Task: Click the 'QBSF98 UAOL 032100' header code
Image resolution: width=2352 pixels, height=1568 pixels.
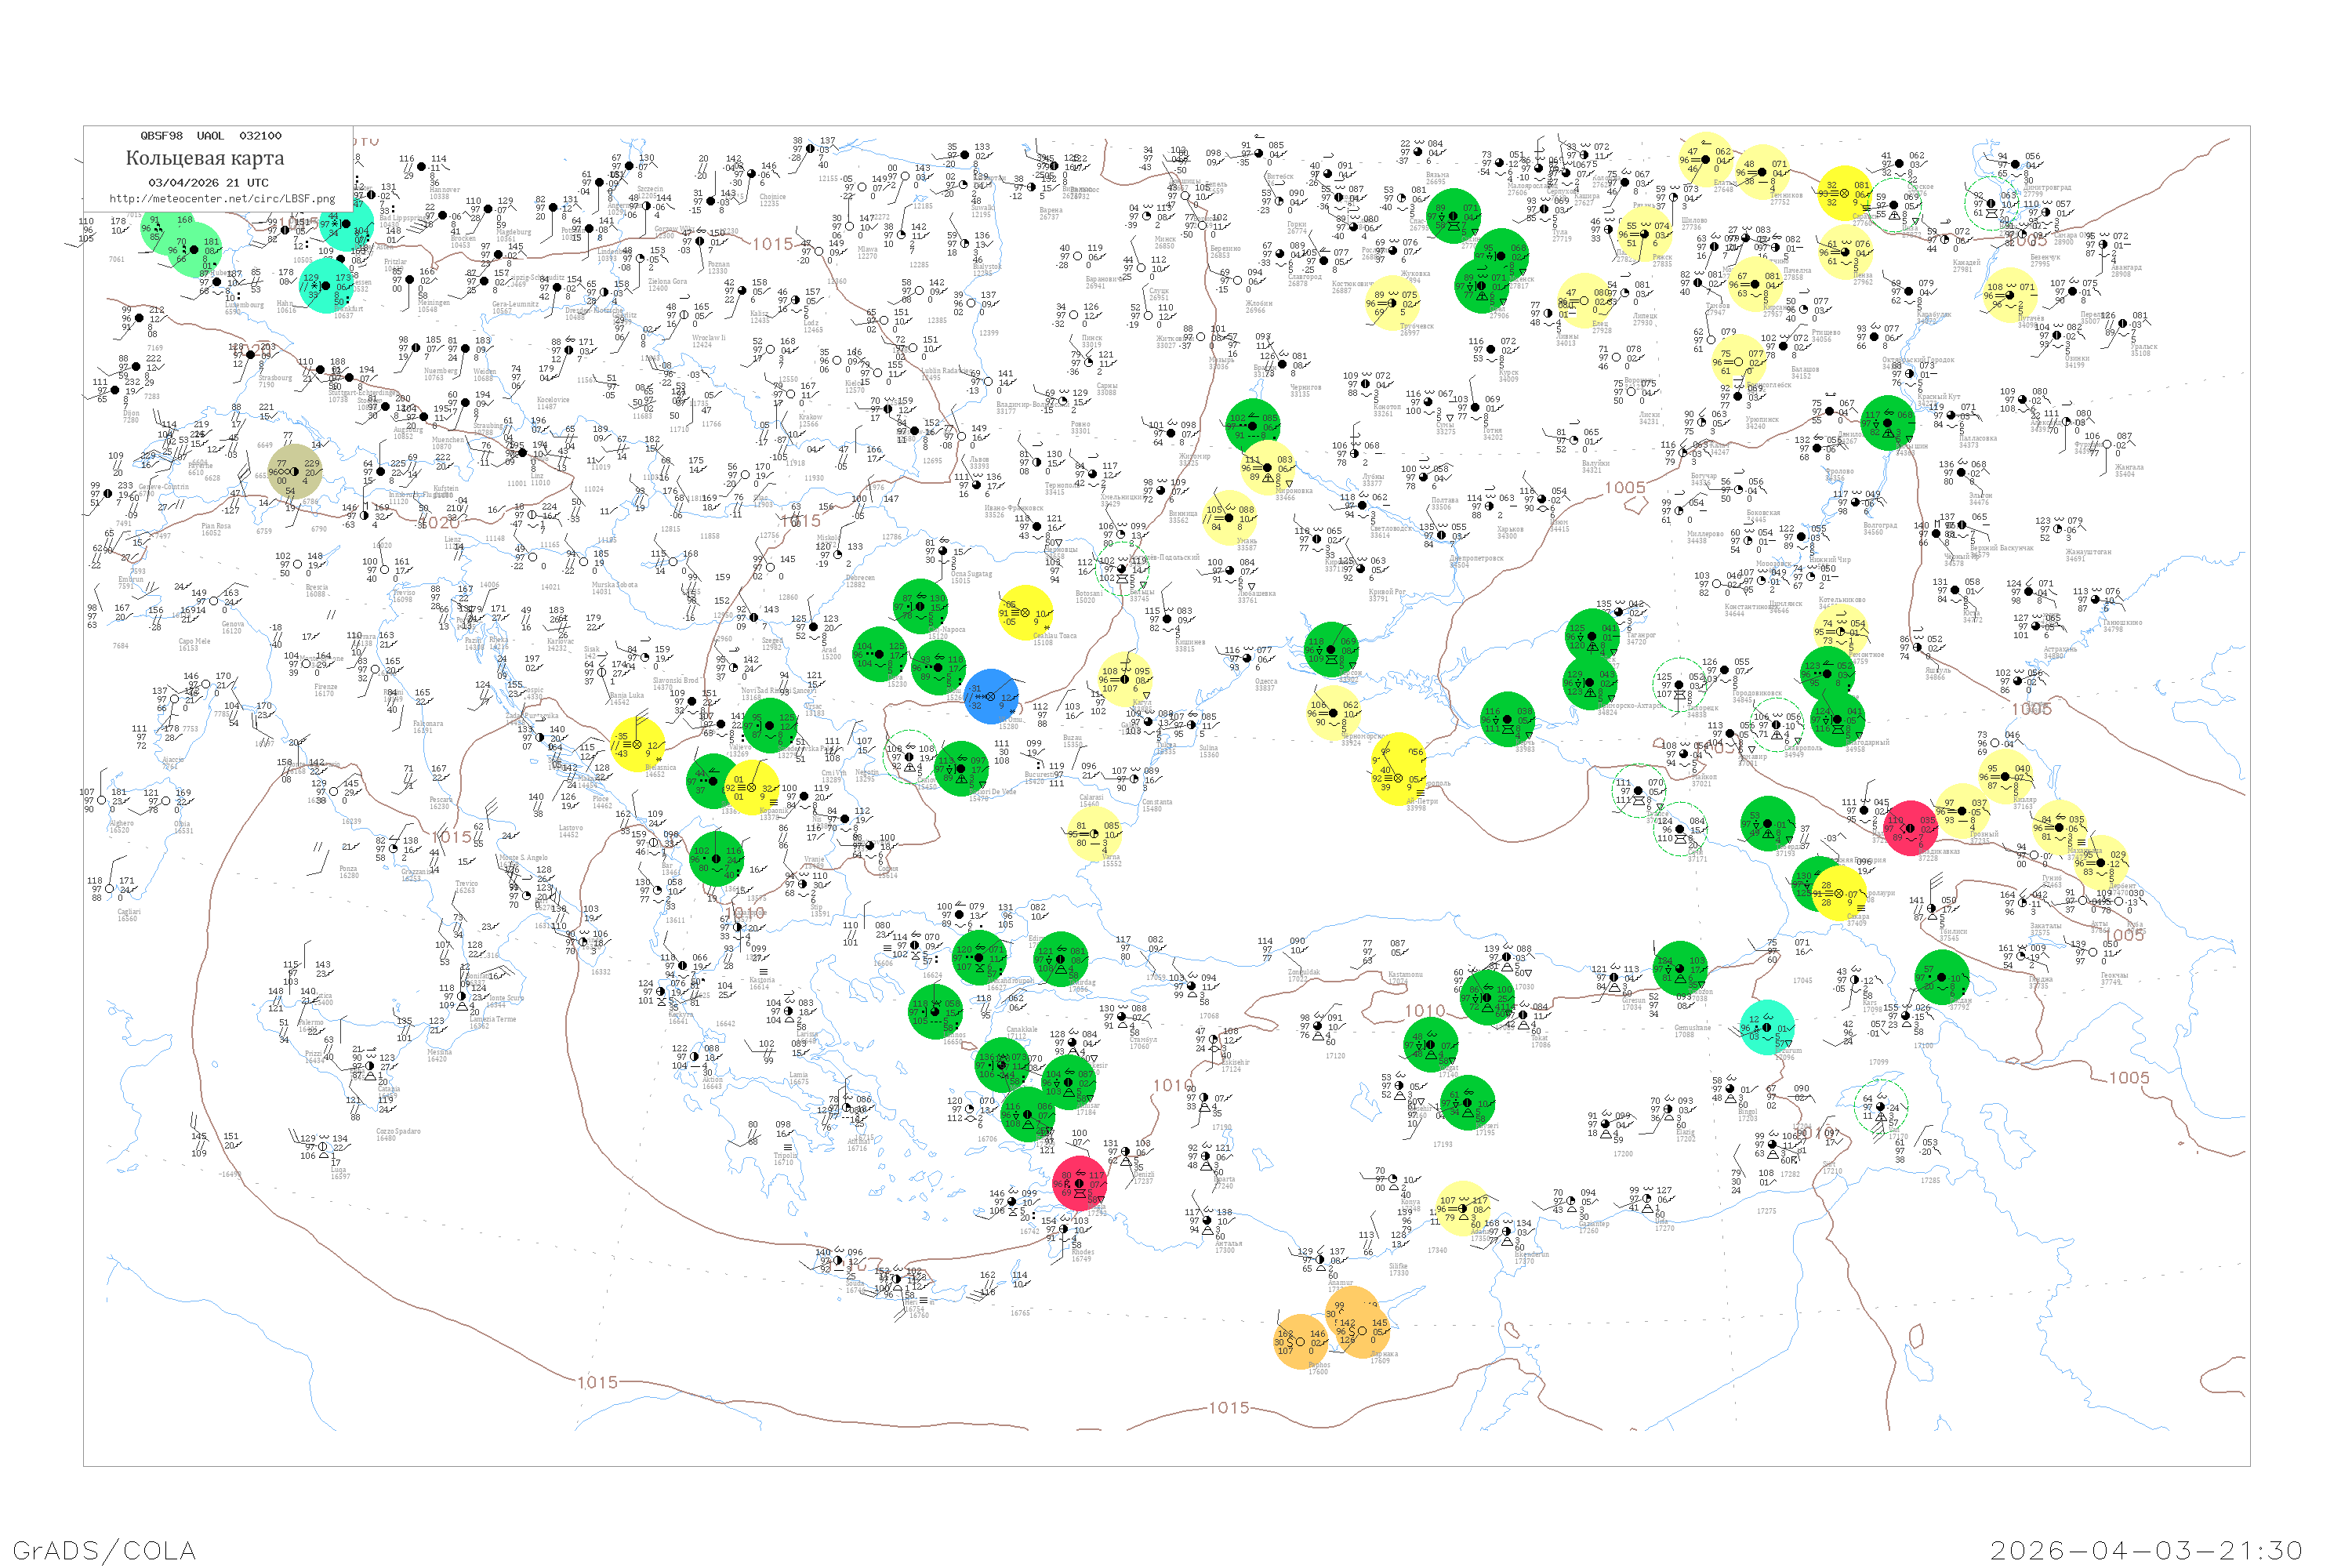Action: point(210,136)
